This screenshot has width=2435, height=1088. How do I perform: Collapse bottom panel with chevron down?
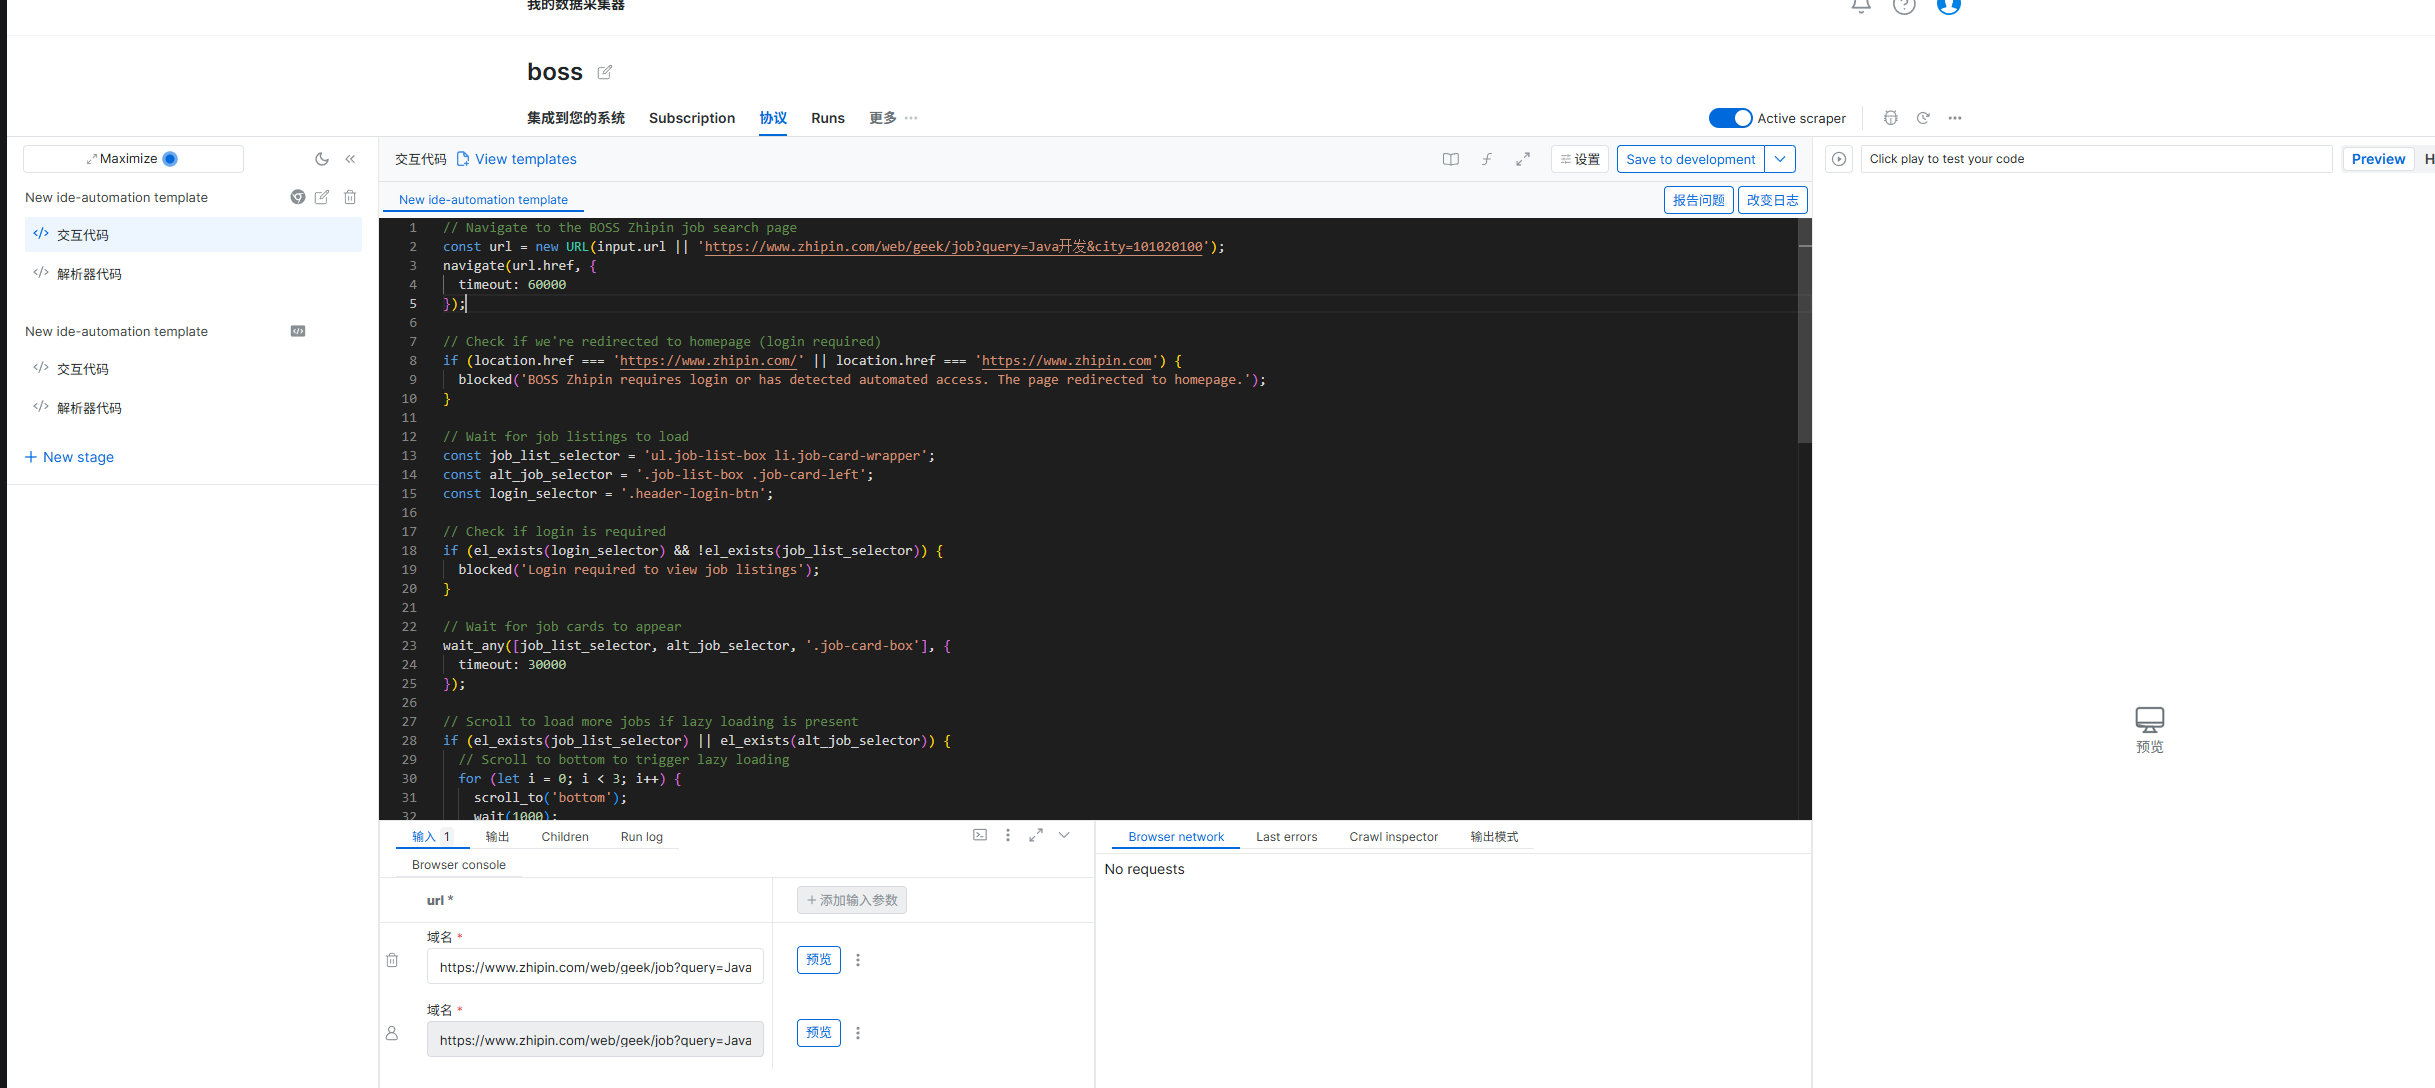pyautogui.click(x=1064, y=835)
